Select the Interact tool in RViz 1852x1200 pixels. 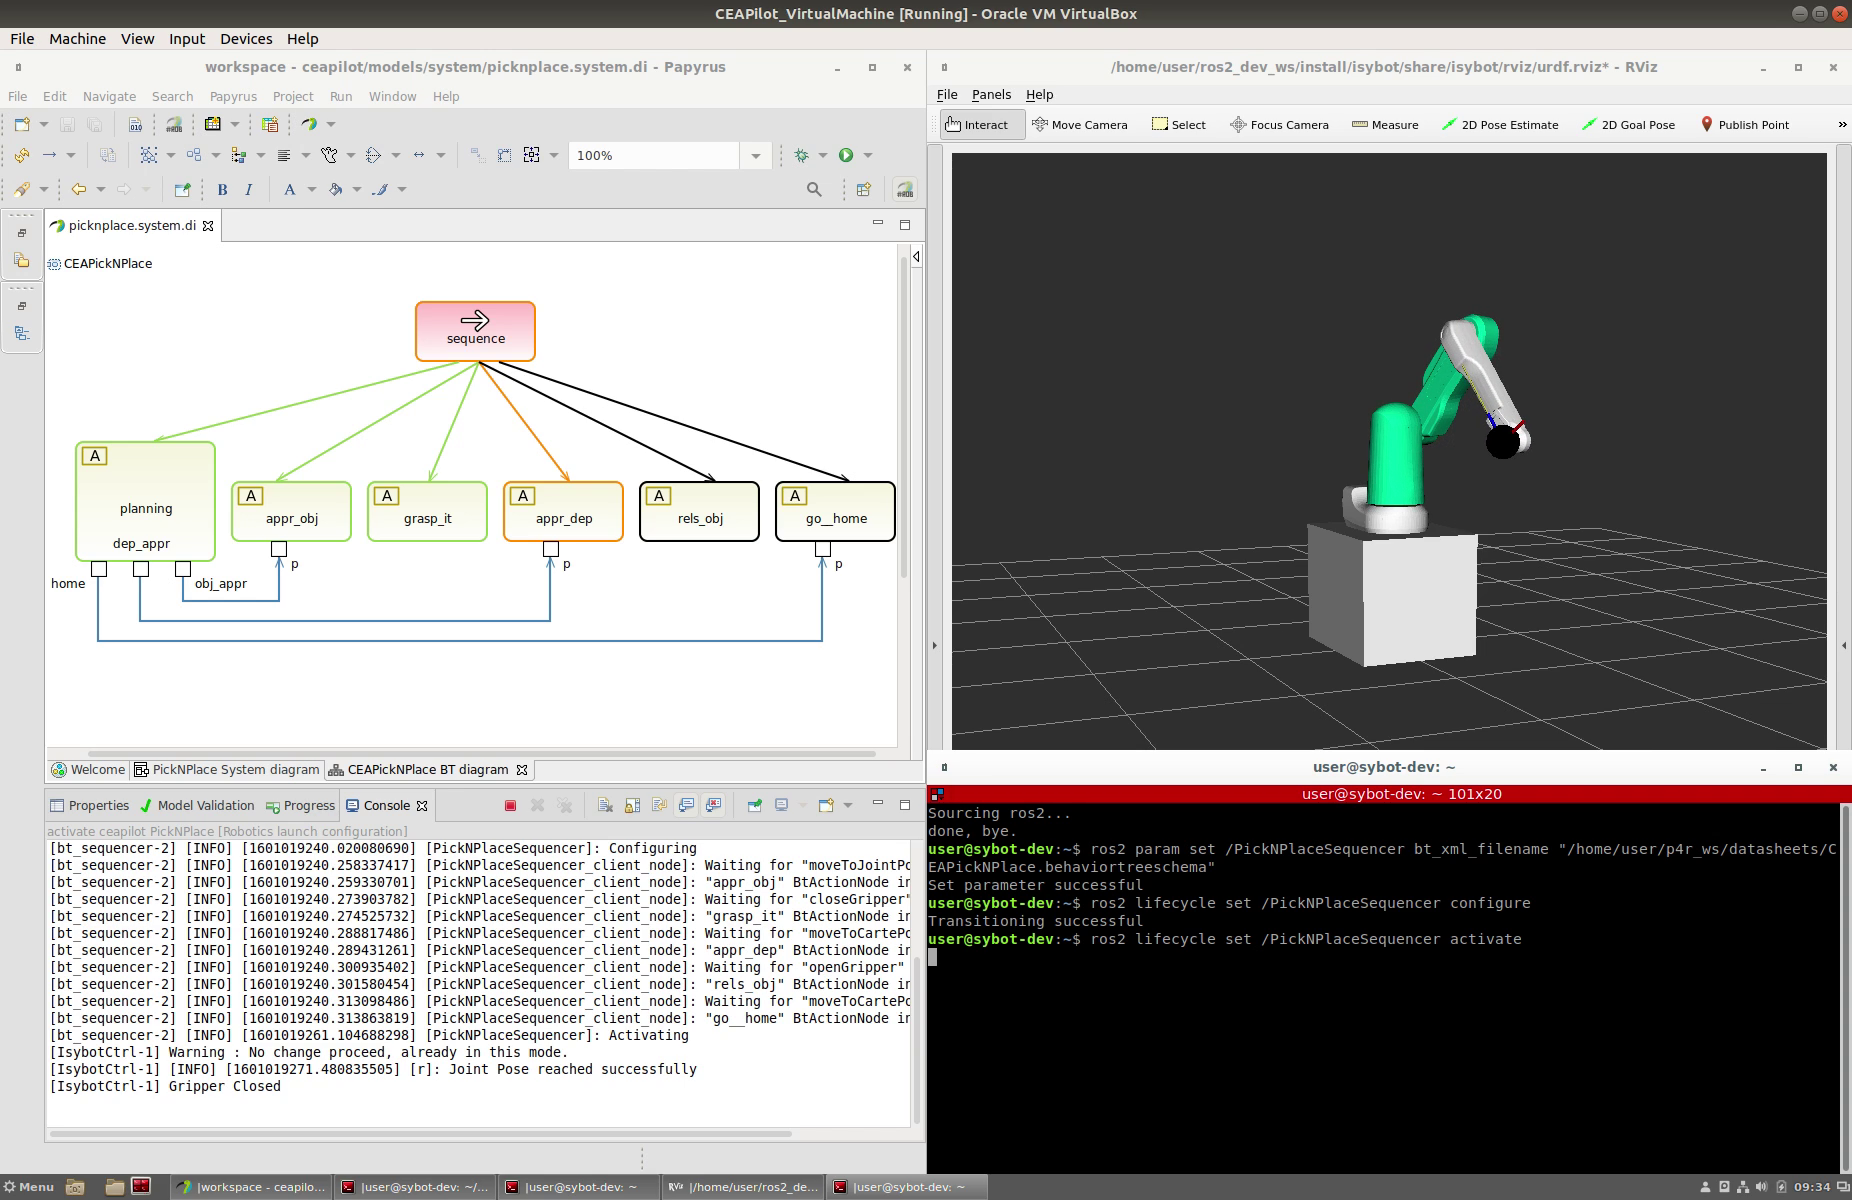[980, 124]
